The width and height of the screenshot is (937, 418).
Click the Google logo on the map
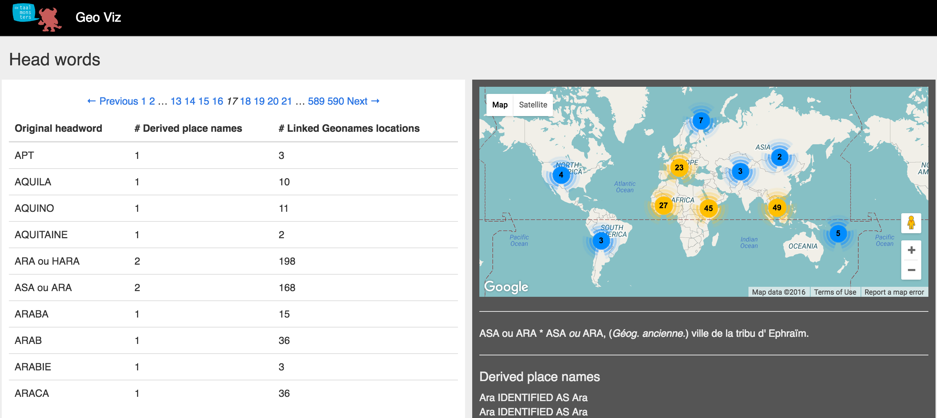506,287
